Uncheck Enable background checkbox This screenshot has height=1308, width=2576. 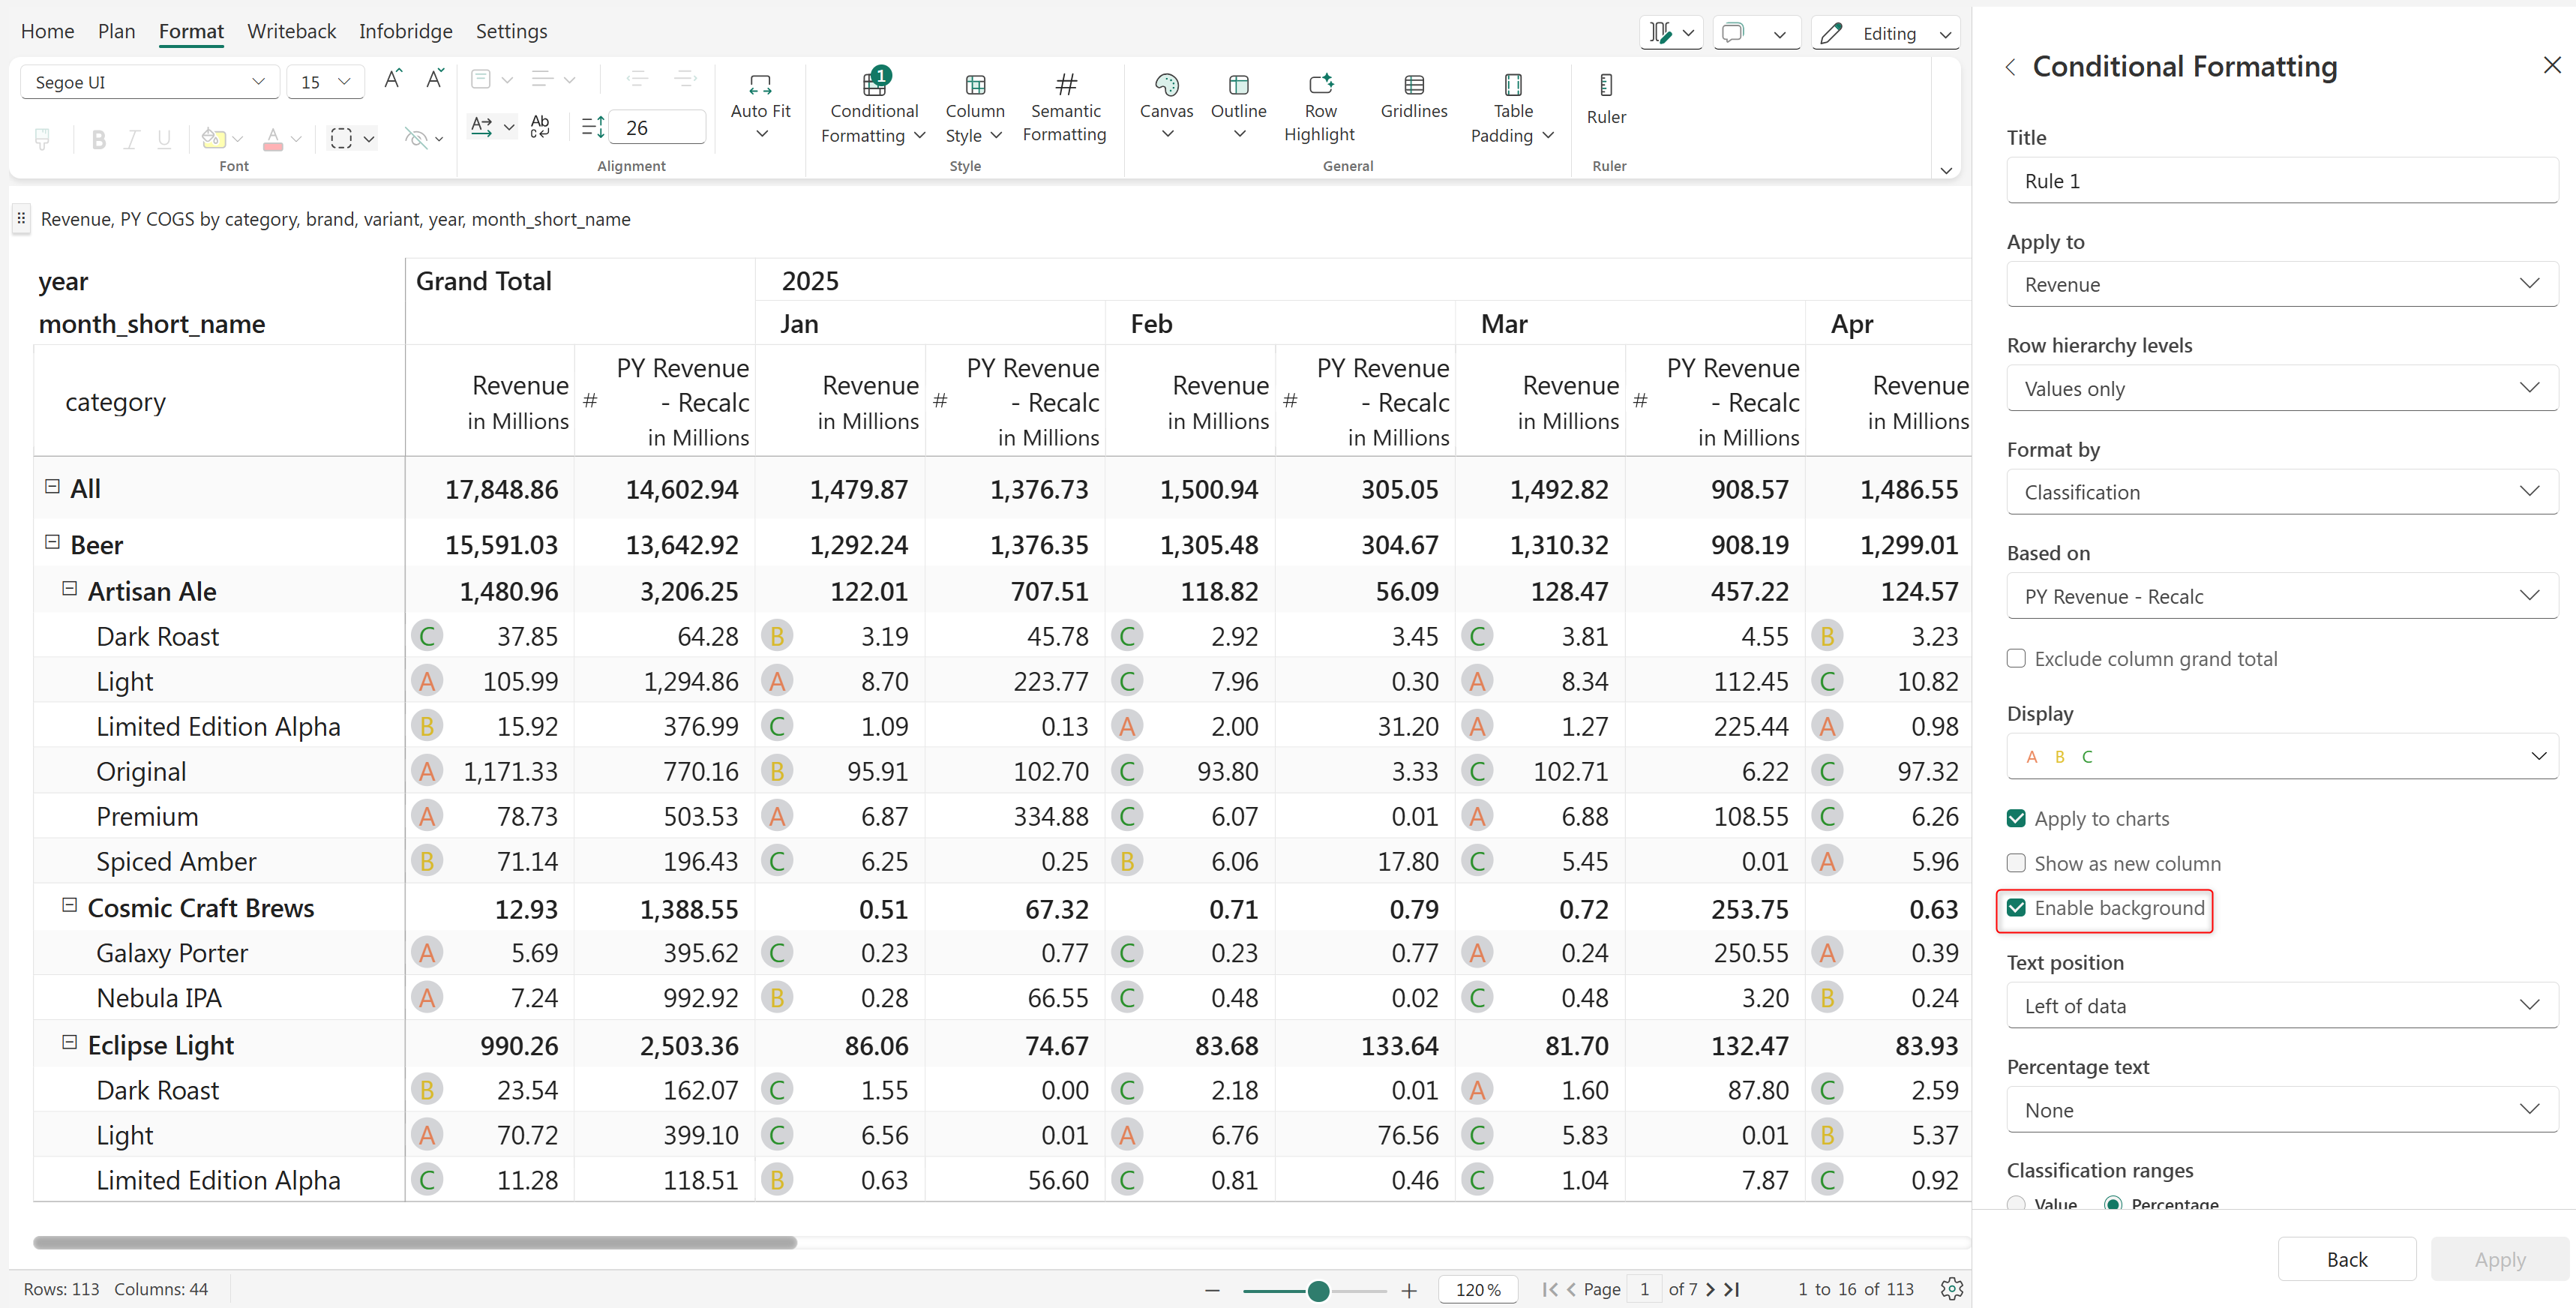[x=2016, y=908]
